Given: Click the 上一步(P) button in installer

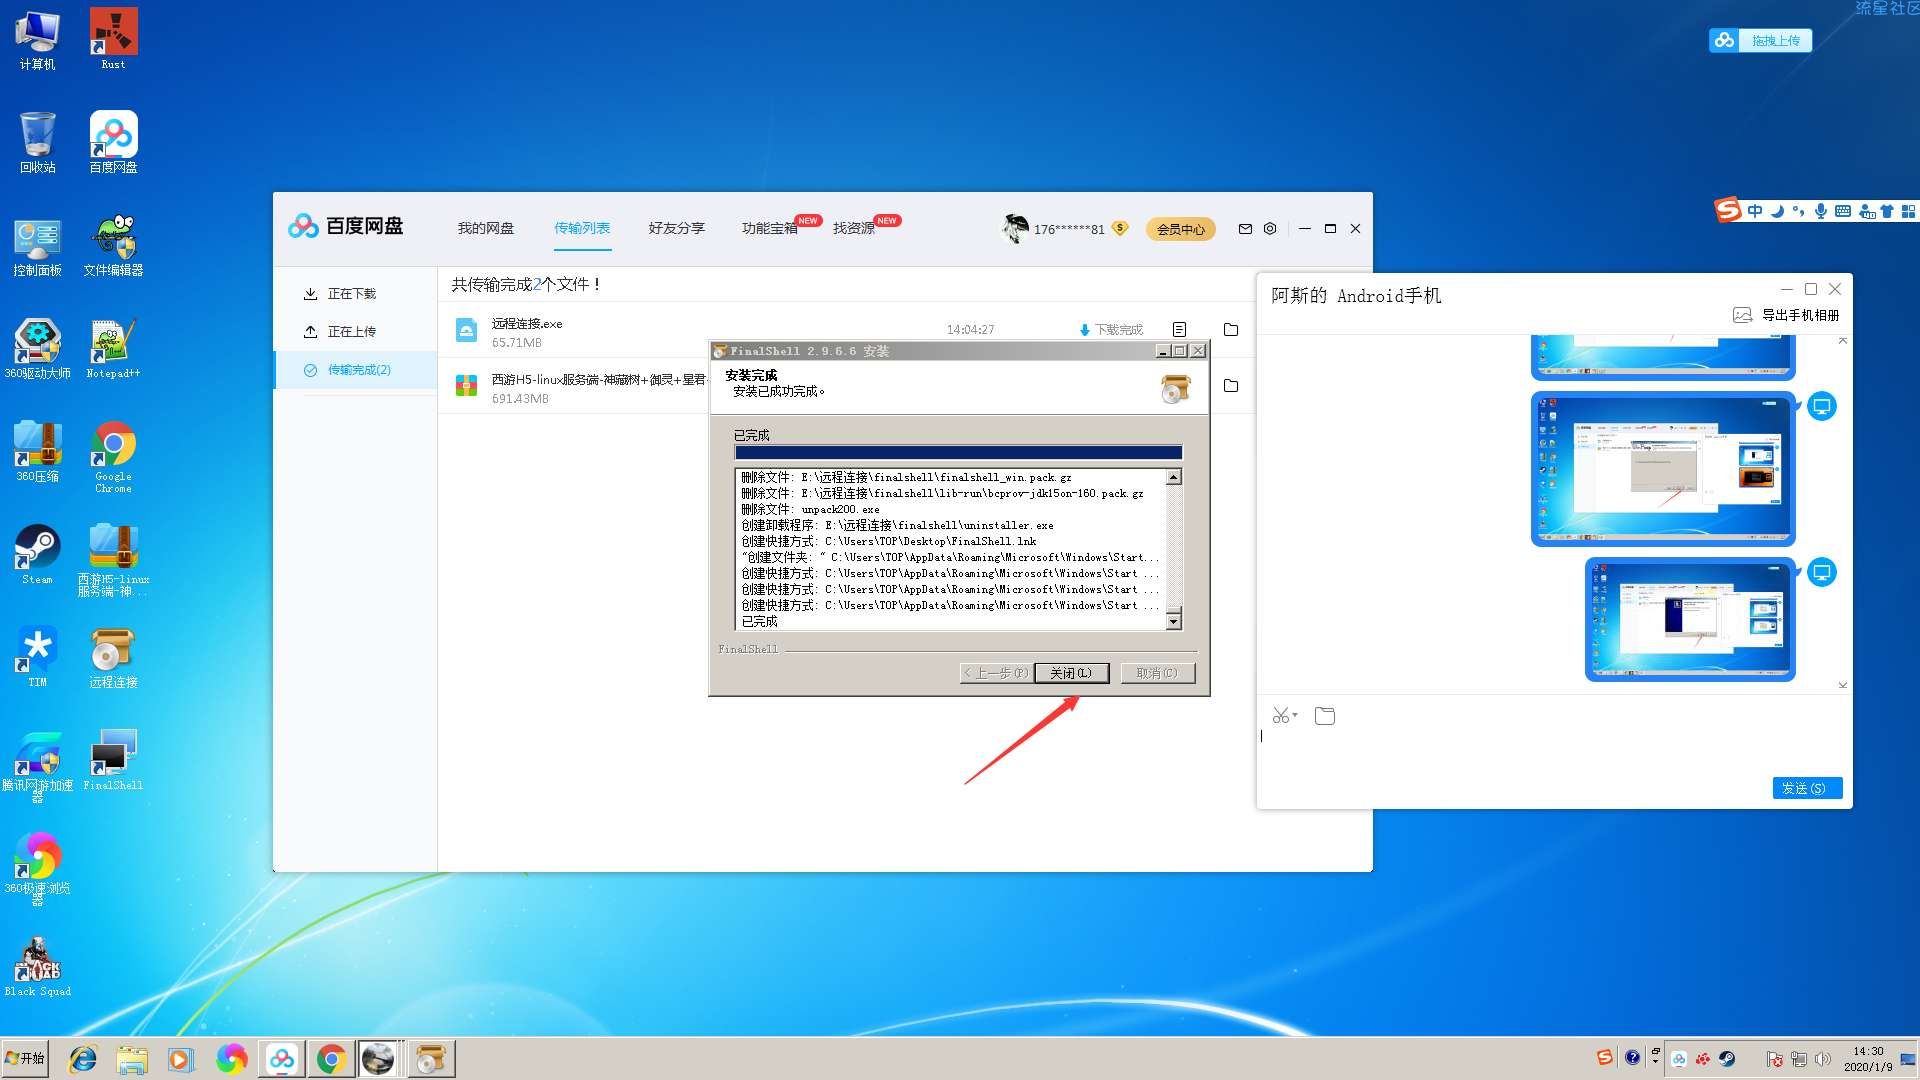Looking at the screenshot, I should 995,673.
